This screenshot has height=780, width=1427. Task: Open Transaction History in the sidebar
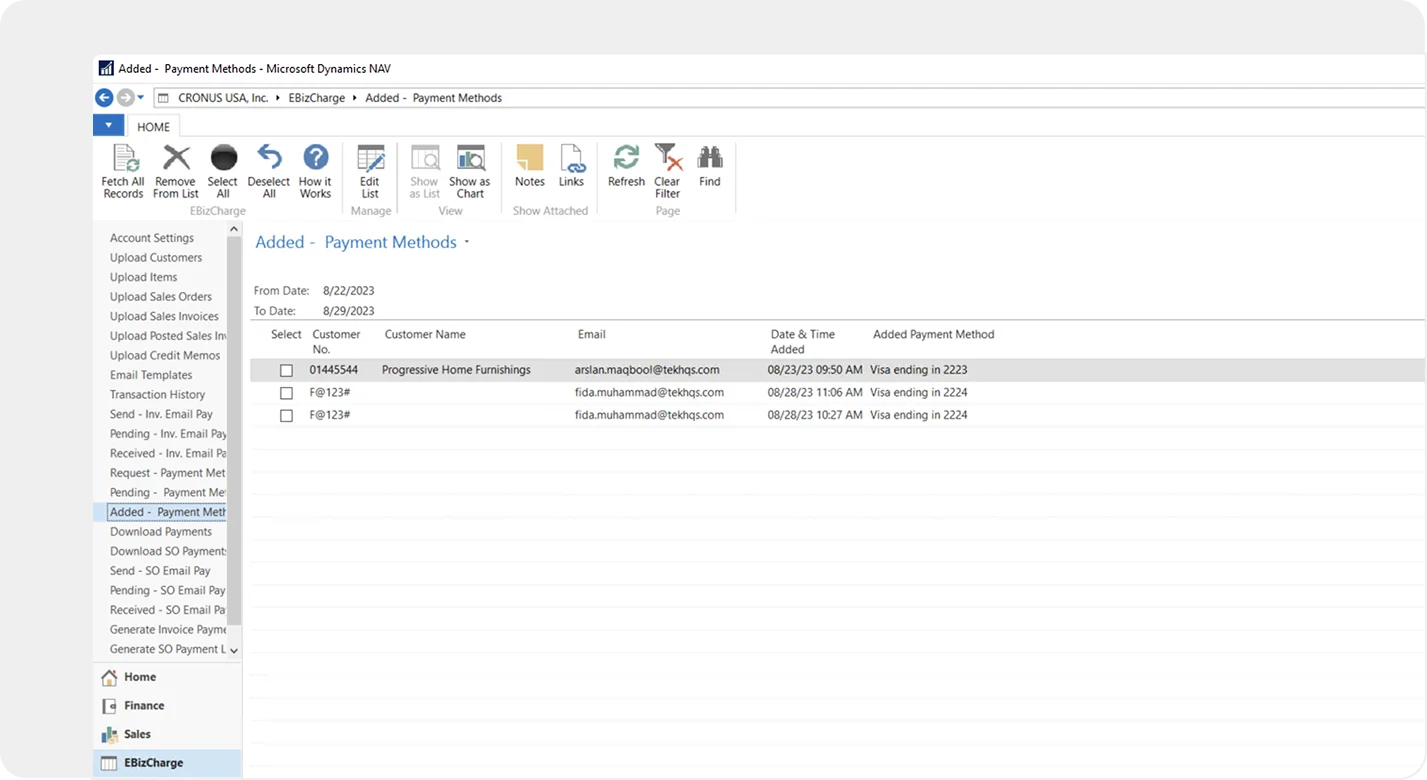pyautogui.click(x=158, y=395)
